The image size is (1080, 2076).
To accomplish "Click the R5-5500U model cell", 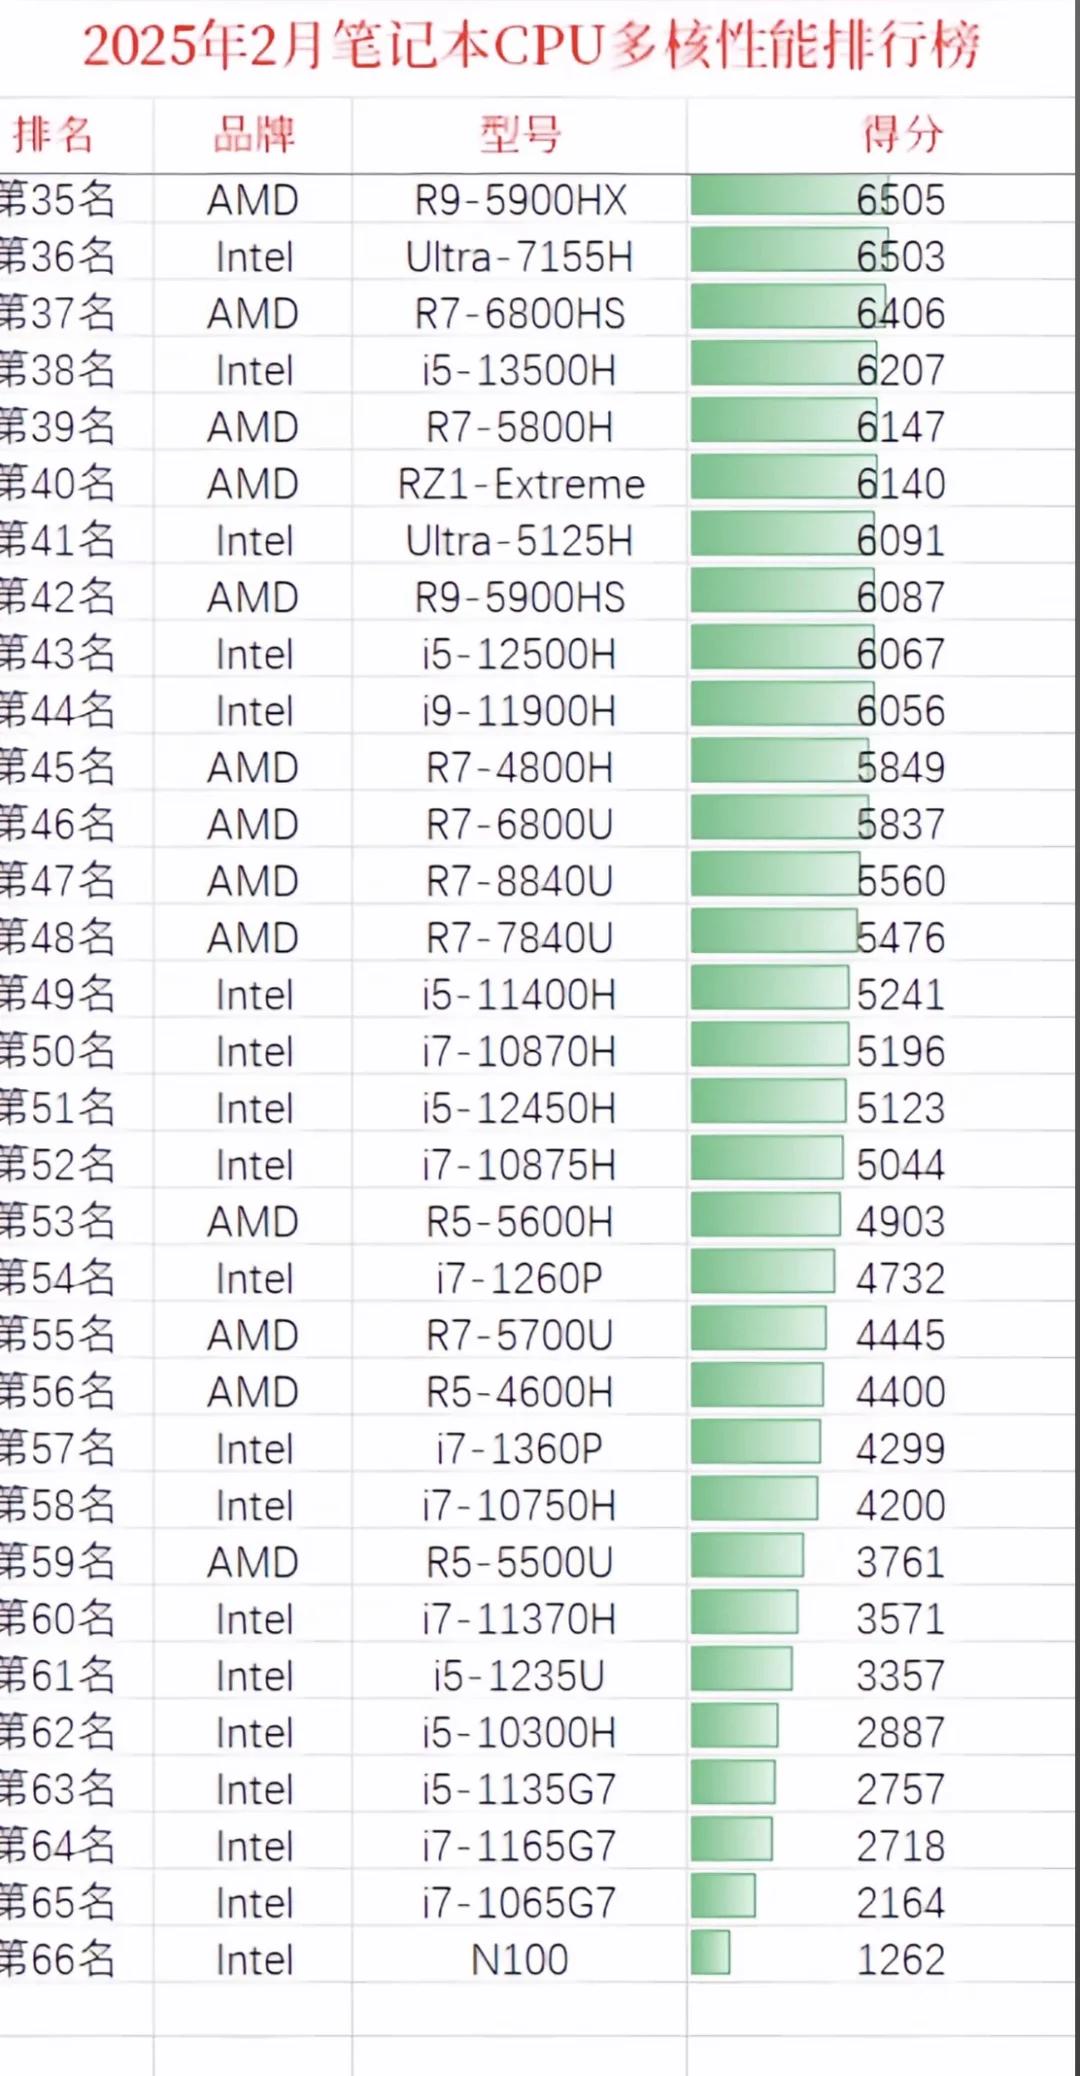I will click(x=520, y=1562).
